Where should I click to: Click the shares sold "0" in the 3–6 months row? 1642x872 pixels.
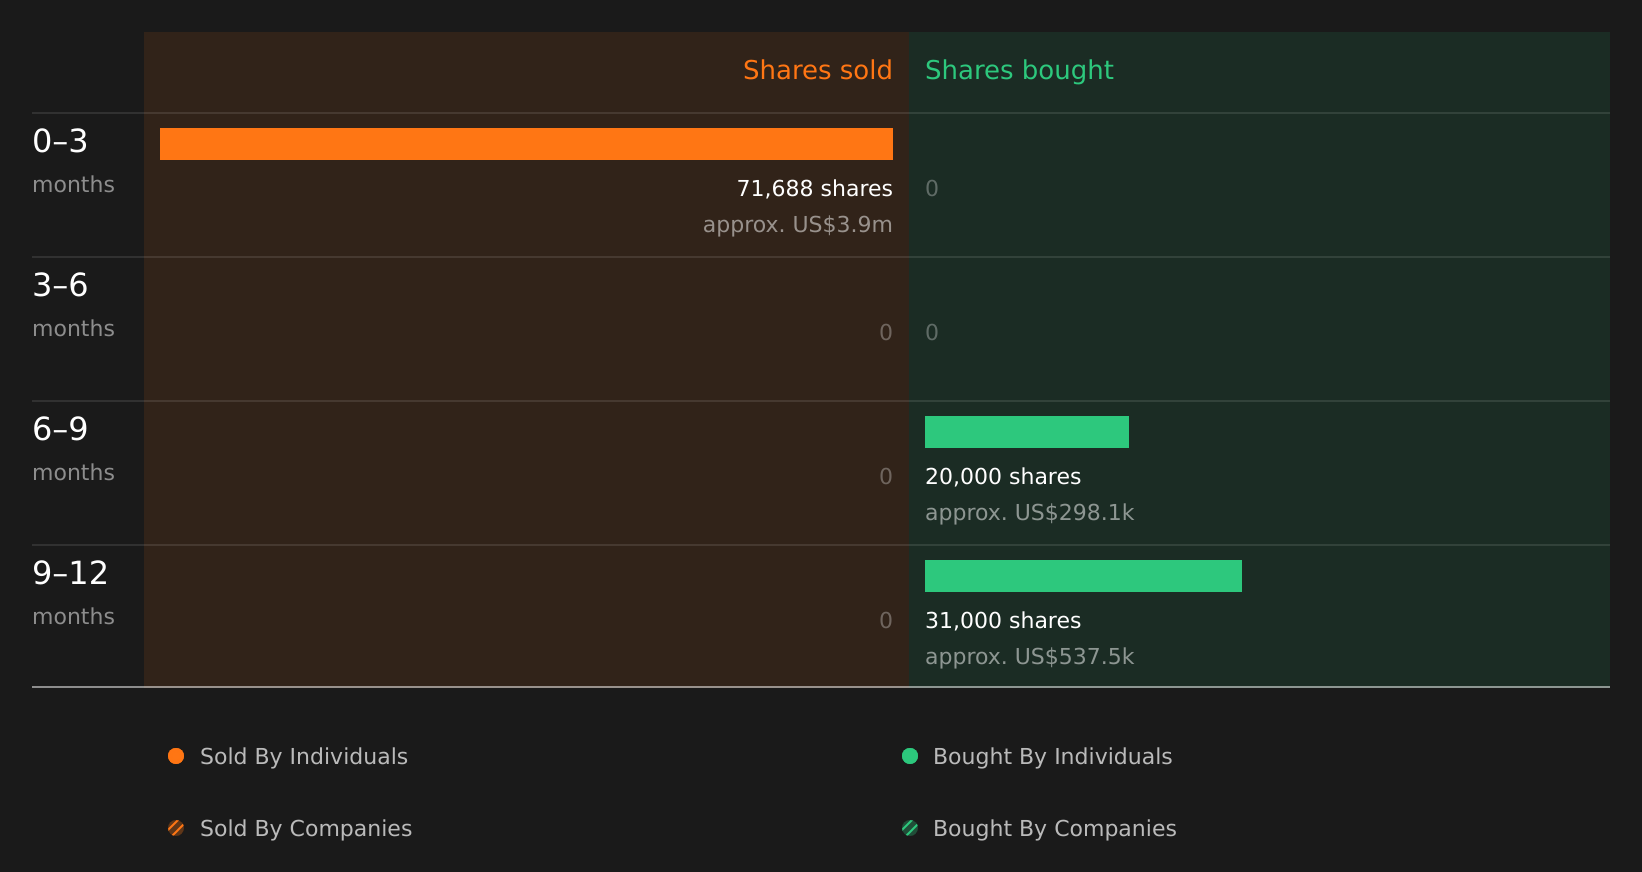(886, 332)
